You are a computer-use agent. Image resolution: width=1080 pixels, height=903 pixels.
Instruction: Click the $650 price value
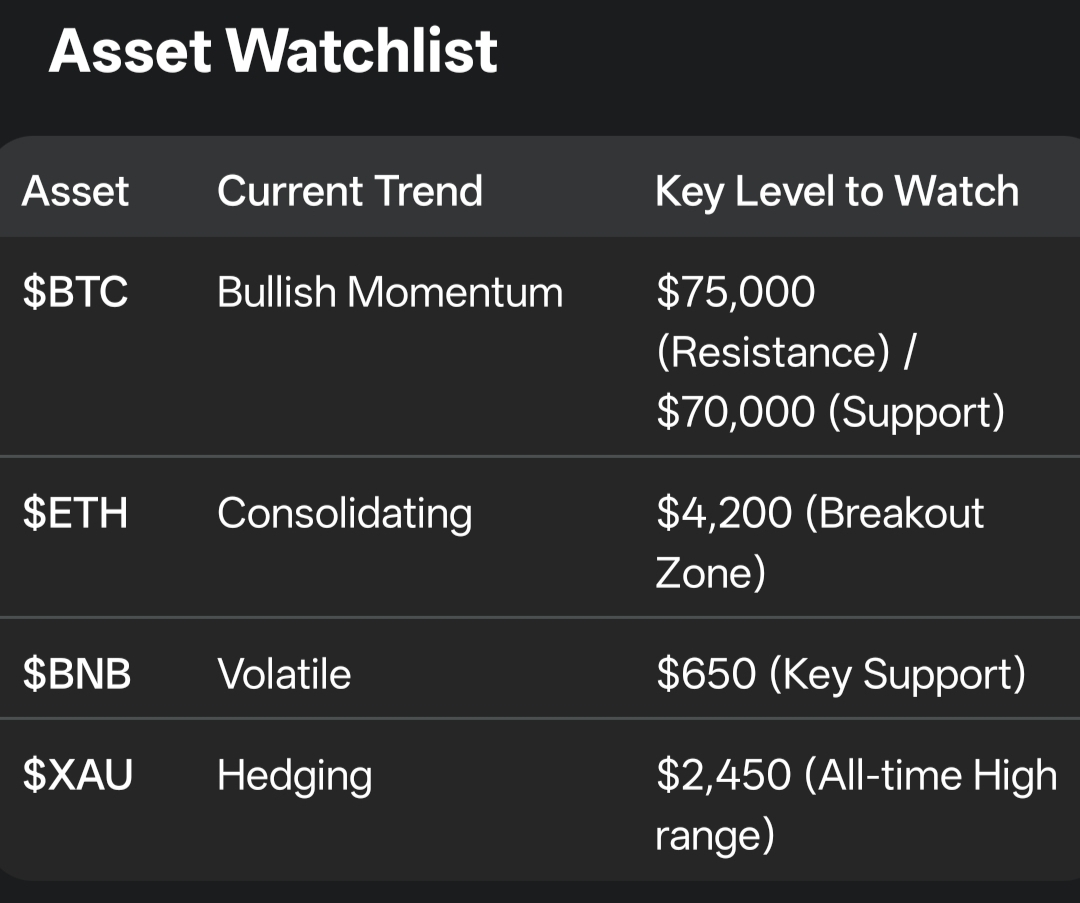(706, 674)
